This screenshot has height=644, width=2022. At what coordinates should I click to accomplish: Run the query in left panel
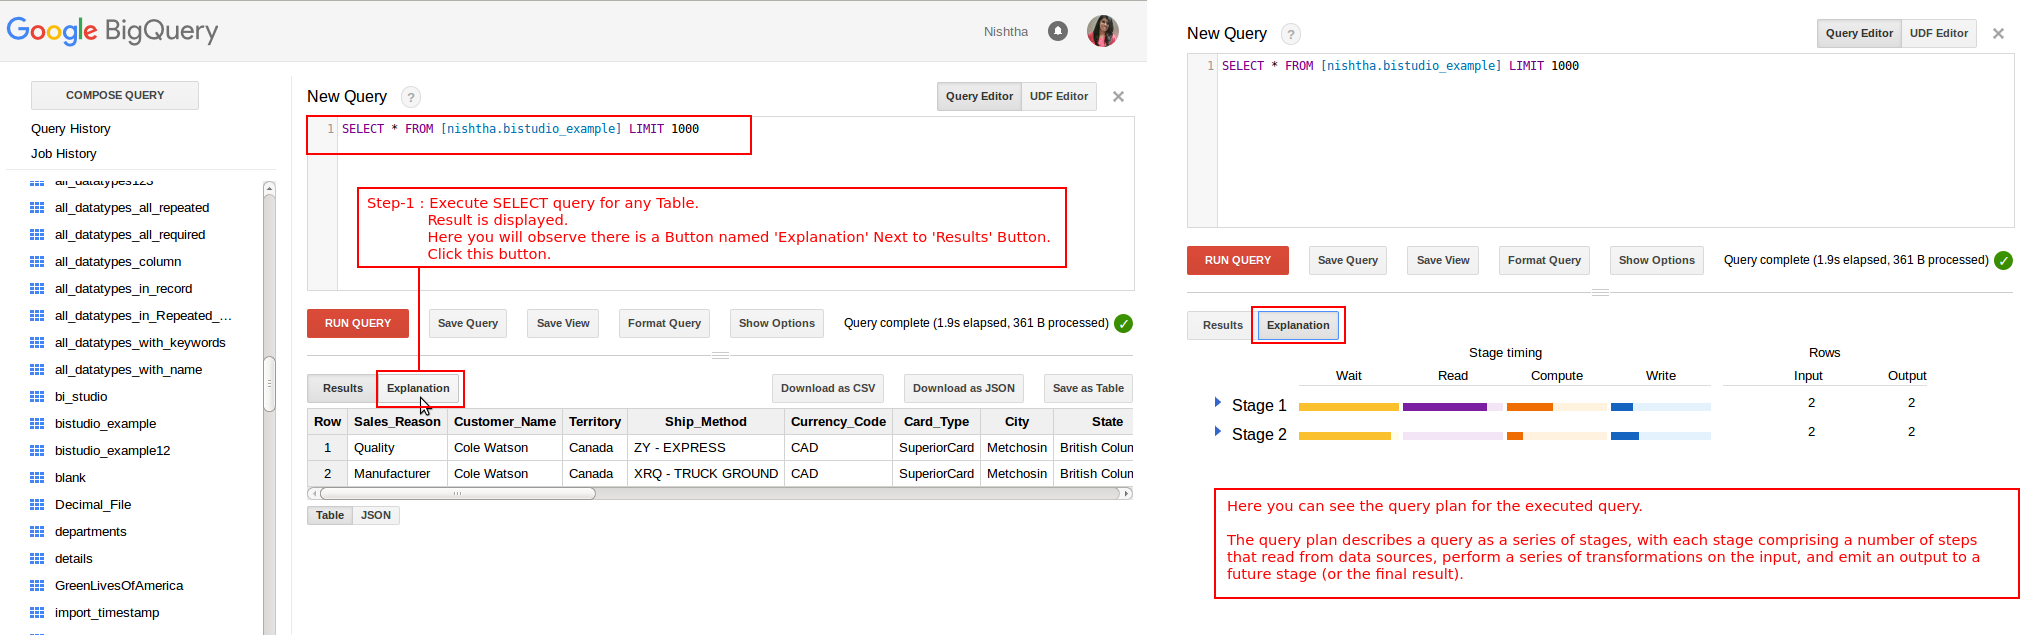click(358, 323)
